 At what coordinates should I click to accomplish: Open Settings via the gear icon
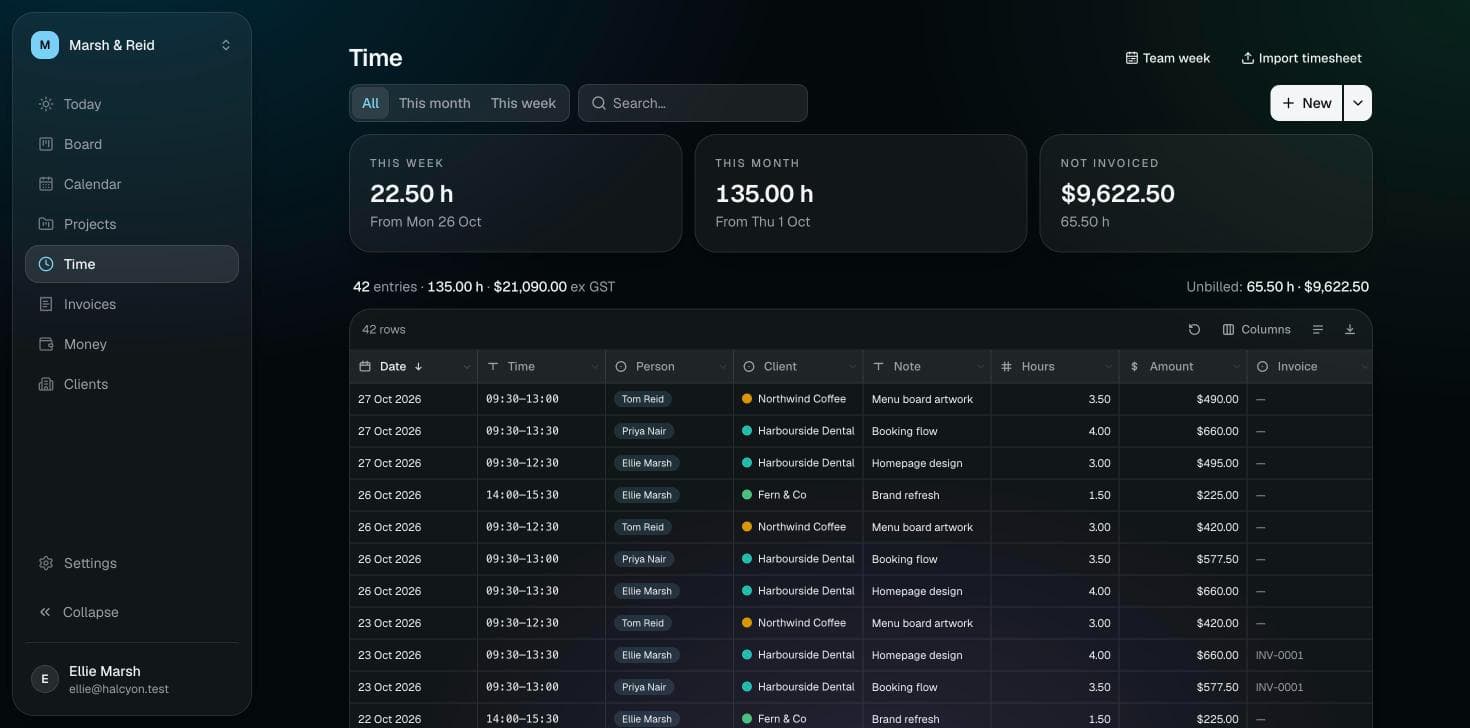[46, 563]
